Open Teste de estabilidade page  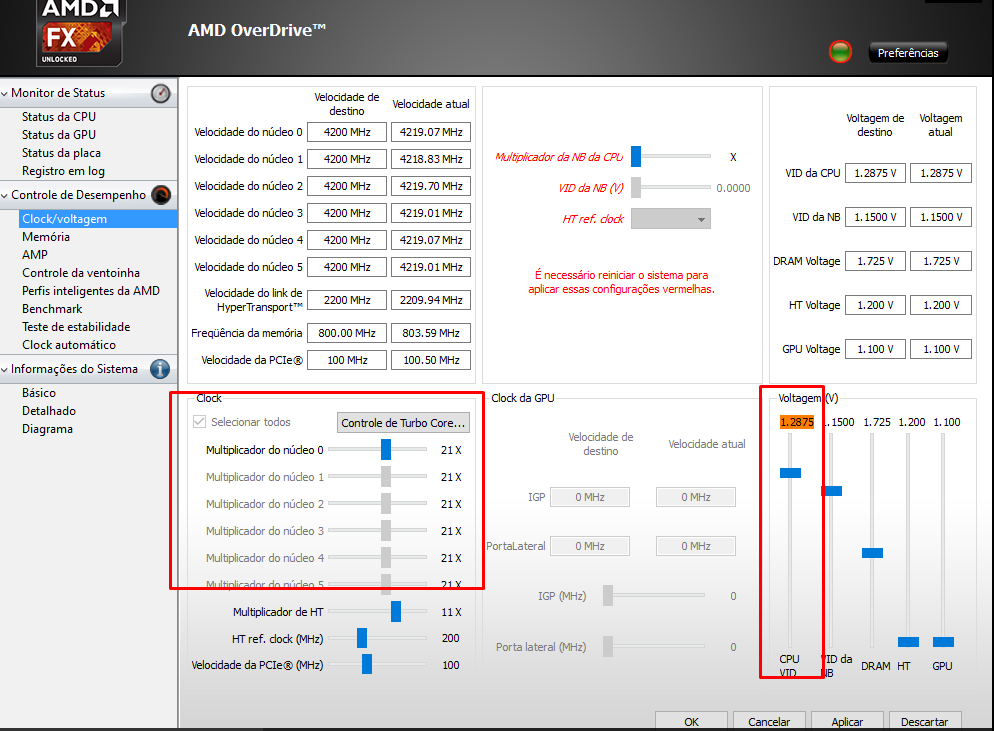coord(76,327)
